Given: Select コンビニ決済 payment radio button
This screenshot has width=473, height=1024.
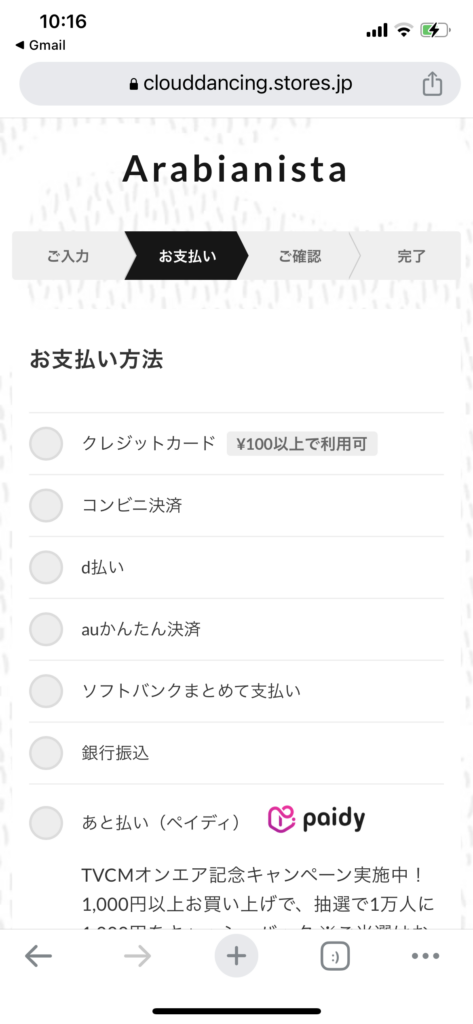Looking at the screenshot, I should tap(46, 505).
